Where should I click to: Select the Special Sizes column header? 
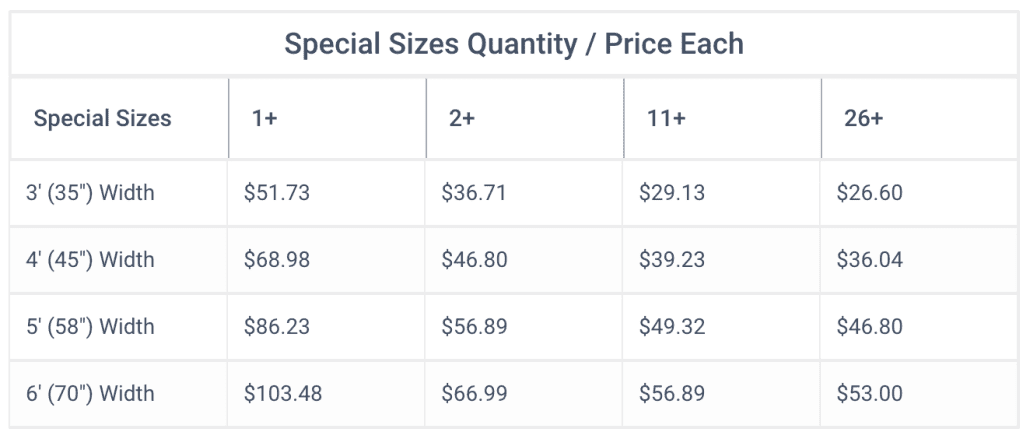click(102, 118)
